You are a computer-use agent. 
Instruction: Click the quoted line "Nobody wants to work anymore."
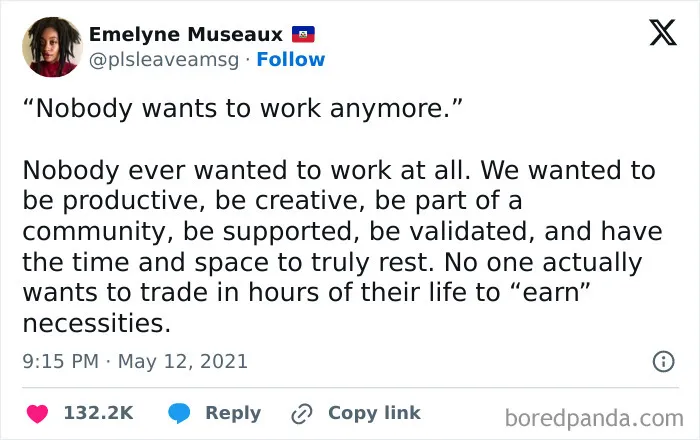(x=243, y=108)
